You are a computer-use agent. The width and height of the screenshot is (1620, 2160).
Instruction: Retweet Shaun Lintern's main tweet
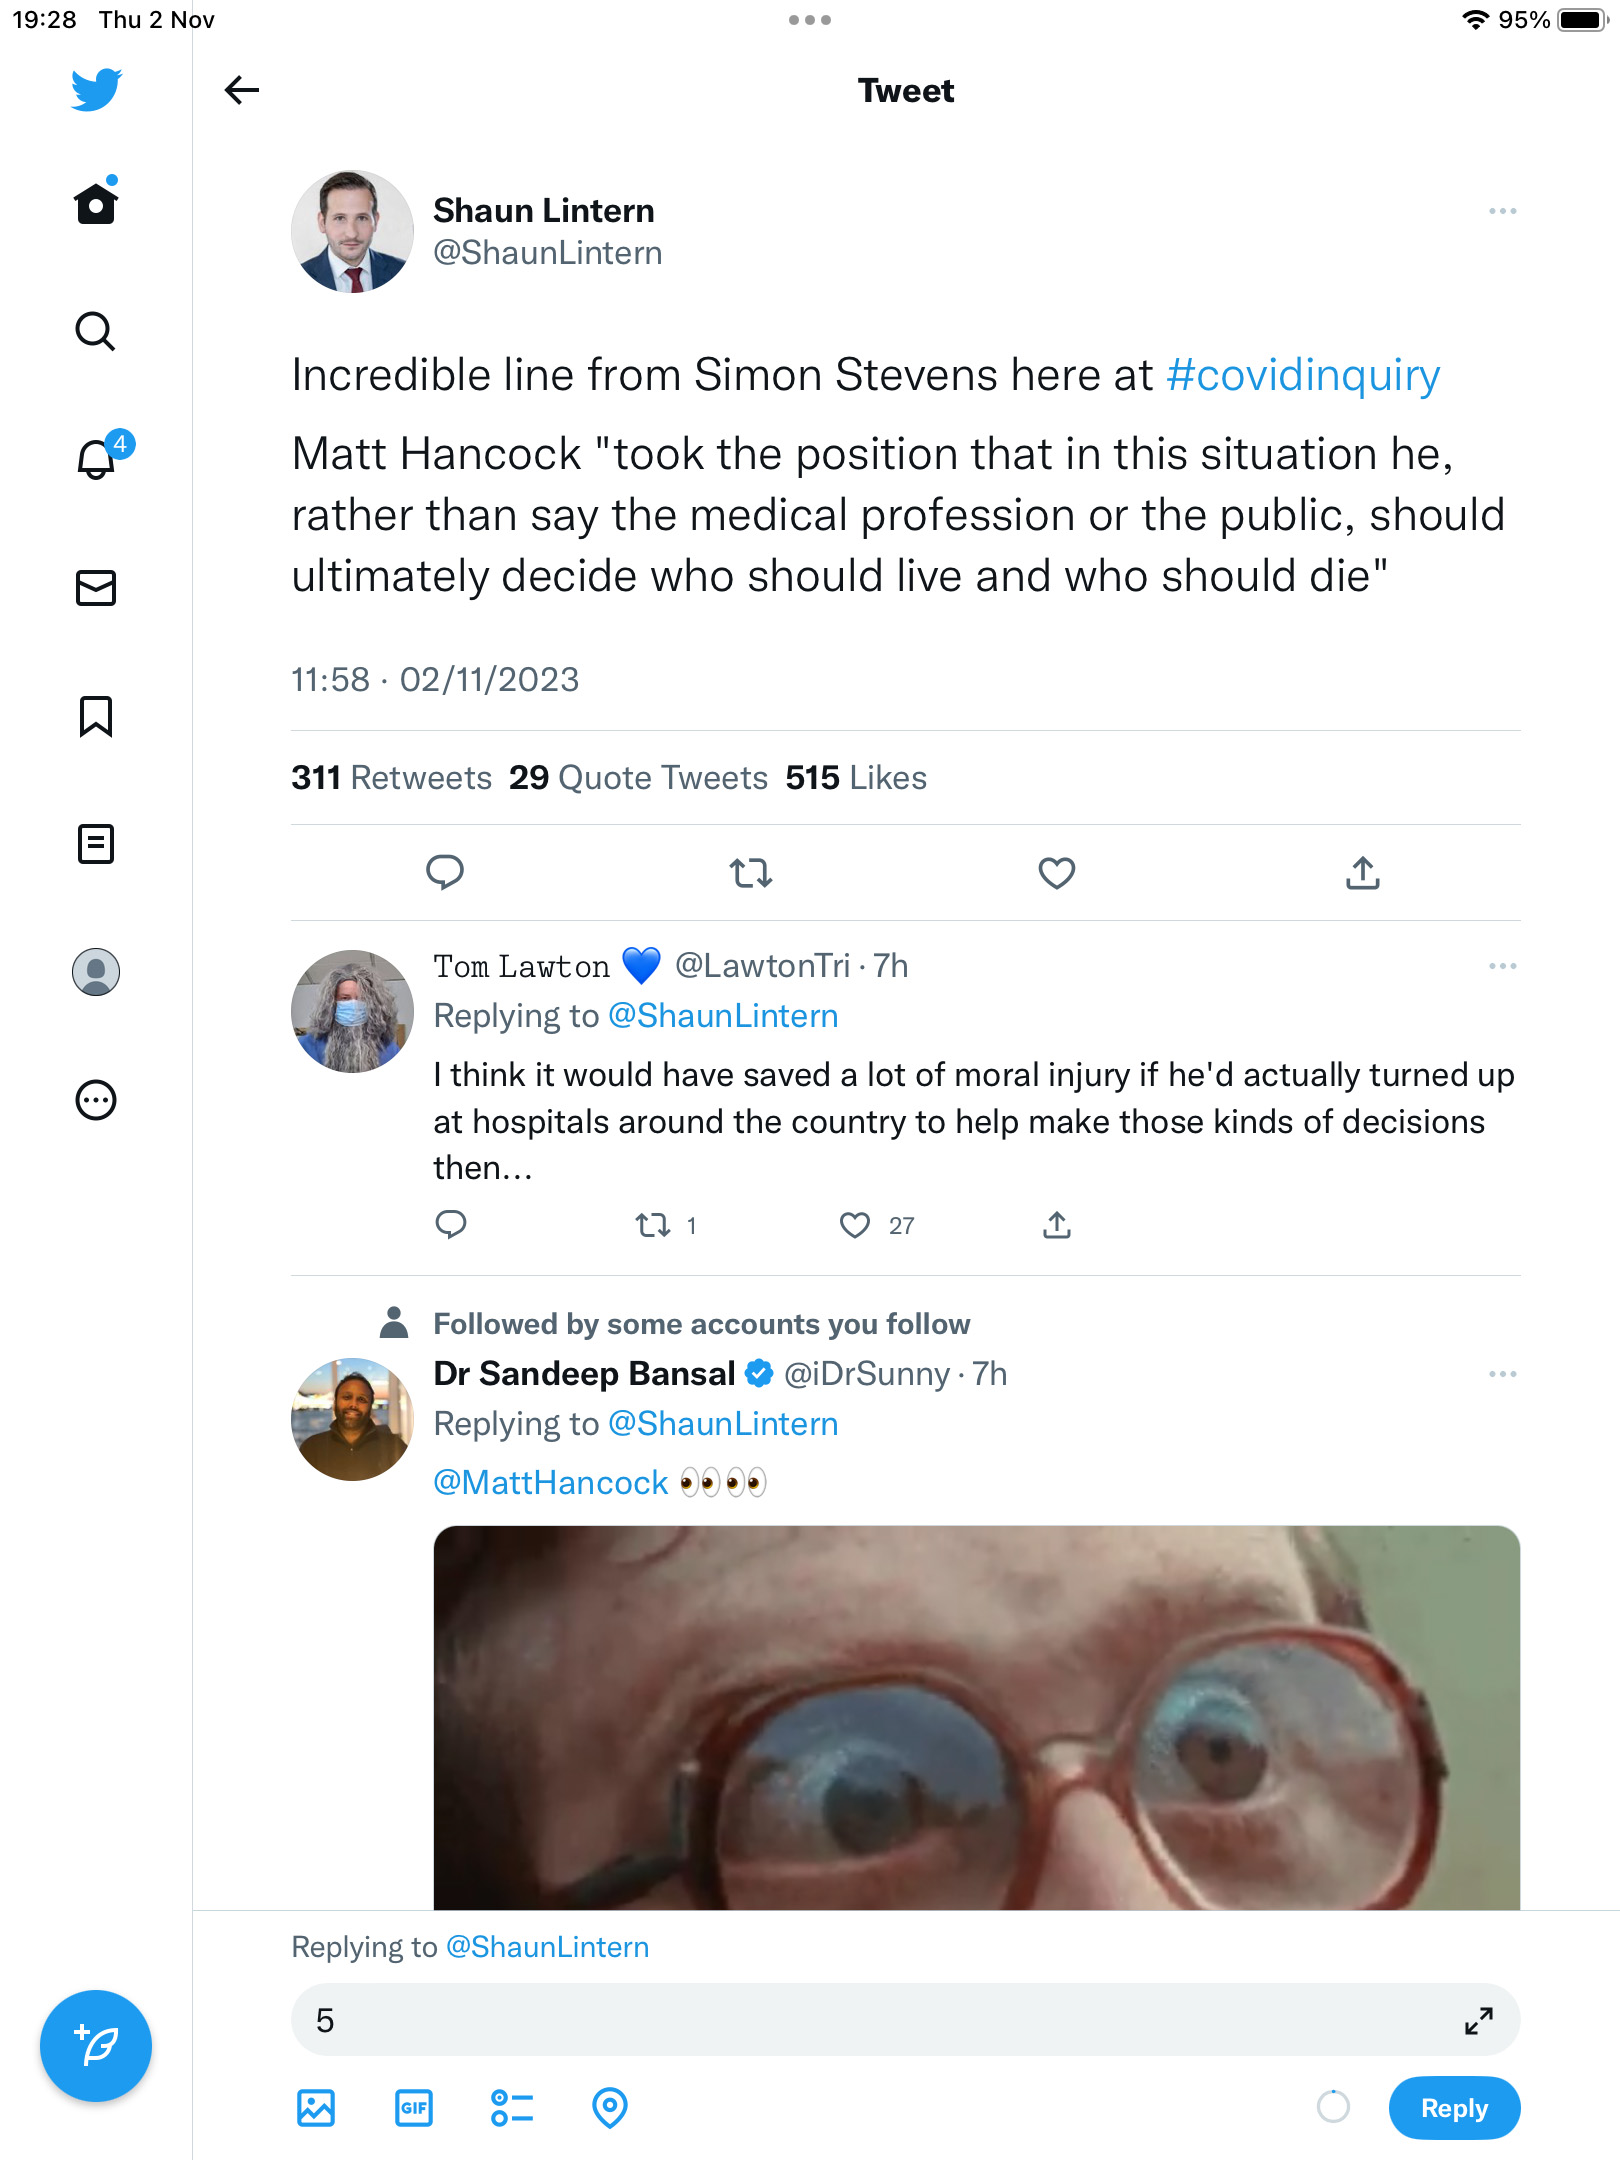coord(750,873)
